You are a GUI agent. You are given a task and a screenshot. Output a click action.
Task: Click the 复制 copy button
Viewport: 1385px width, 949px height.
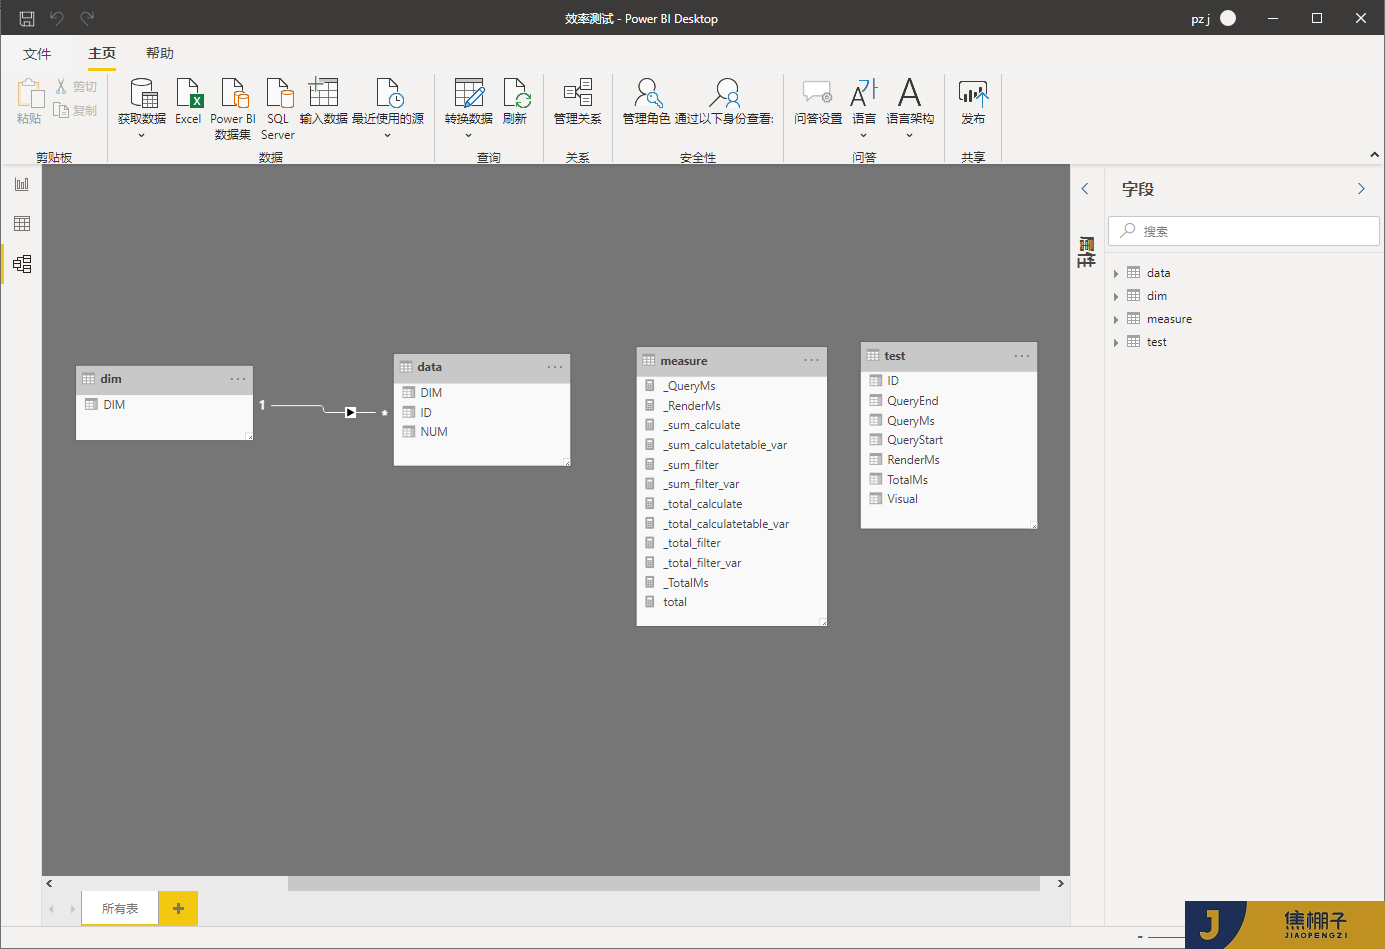pyautogui.click(x=76, y=111)
